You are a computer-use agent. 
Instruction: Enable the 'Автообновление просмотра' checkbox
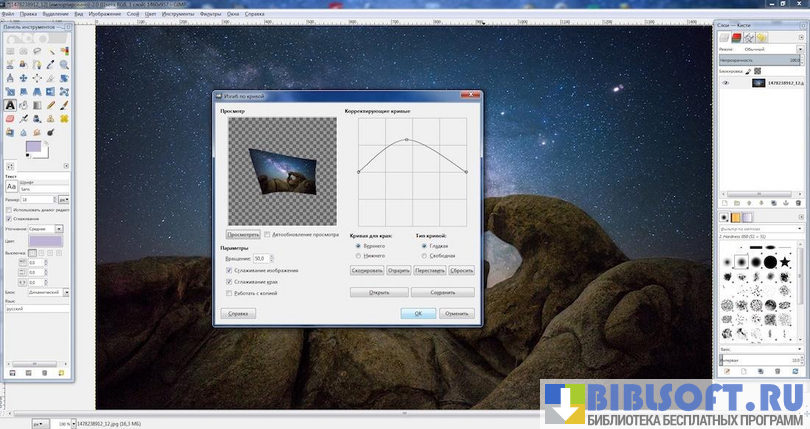pos(267,234)
